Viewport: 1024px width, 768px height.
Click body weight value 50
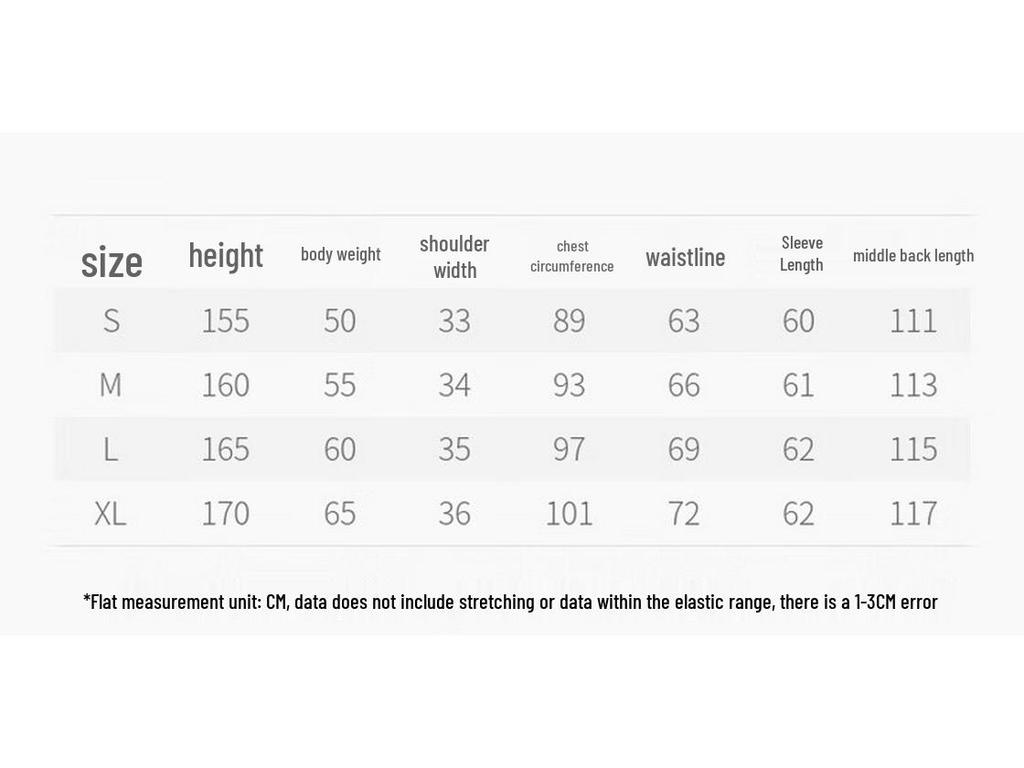point(340,321)
